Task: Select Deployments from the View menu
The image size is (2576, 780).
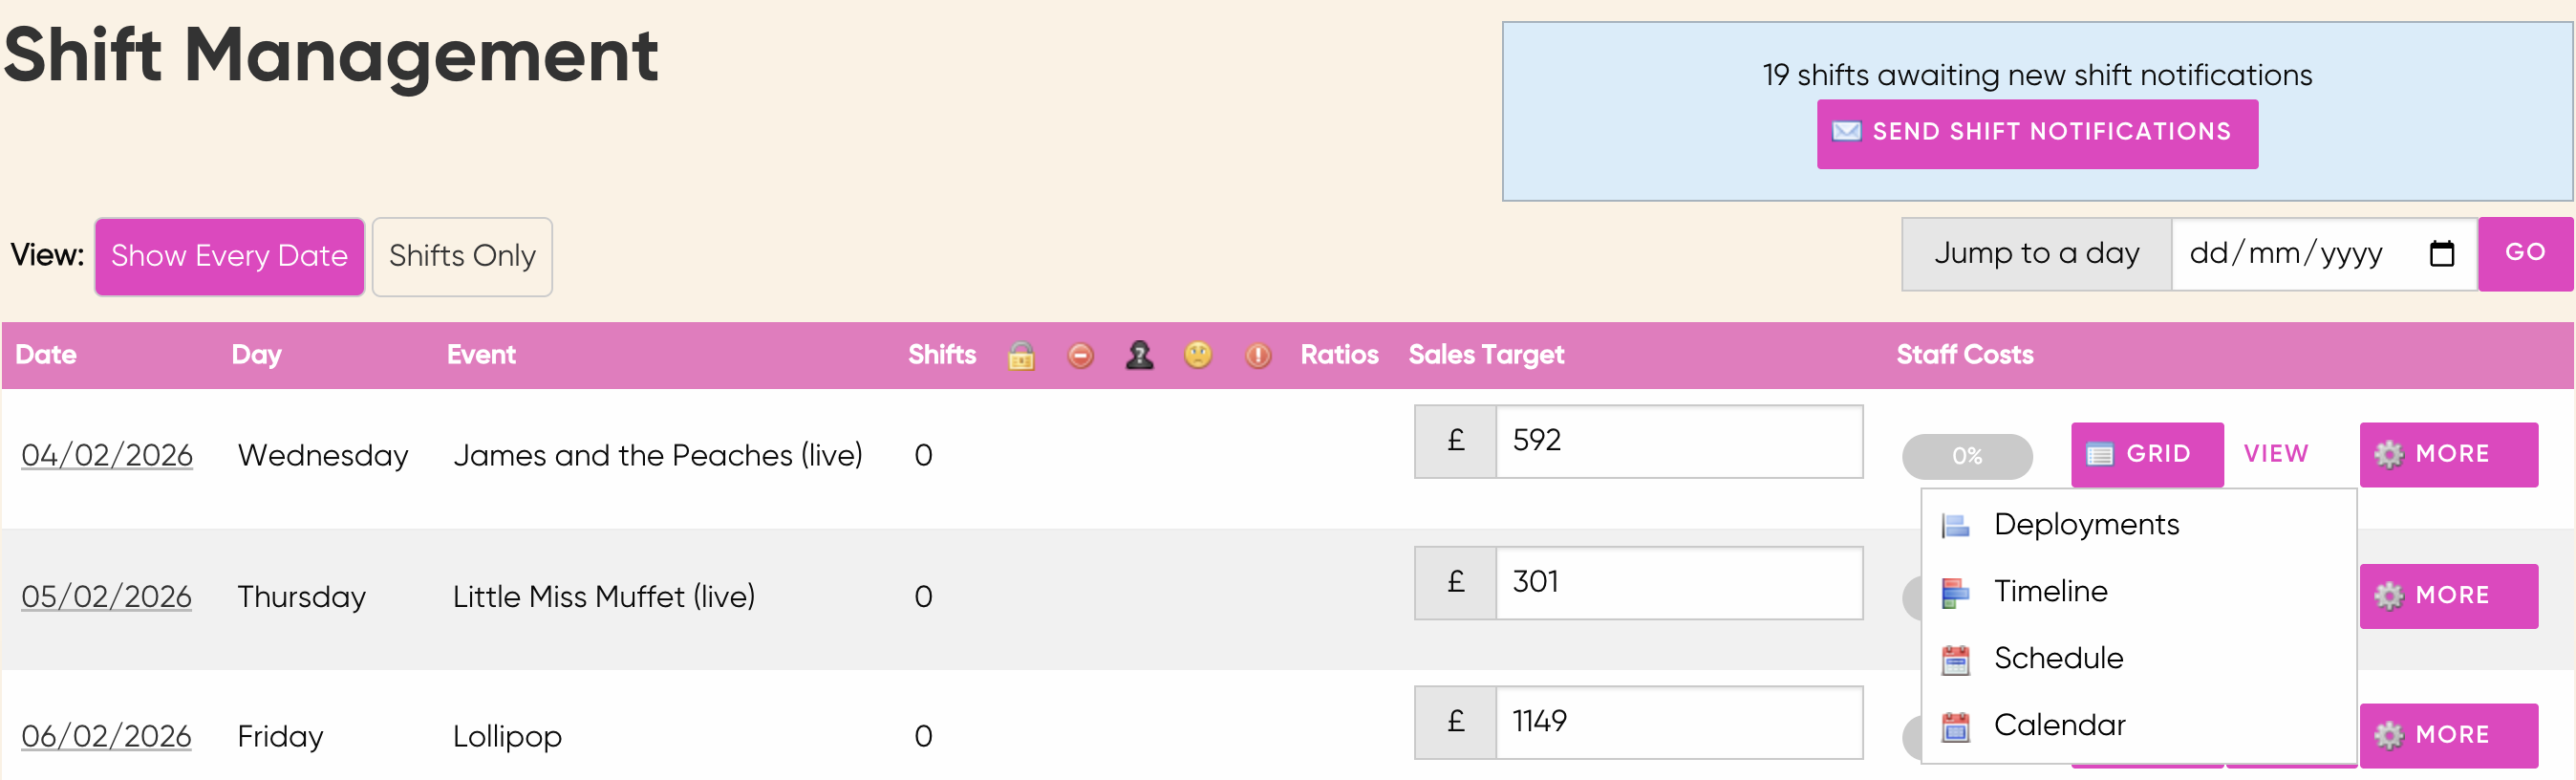Action: click(2085, 525)
